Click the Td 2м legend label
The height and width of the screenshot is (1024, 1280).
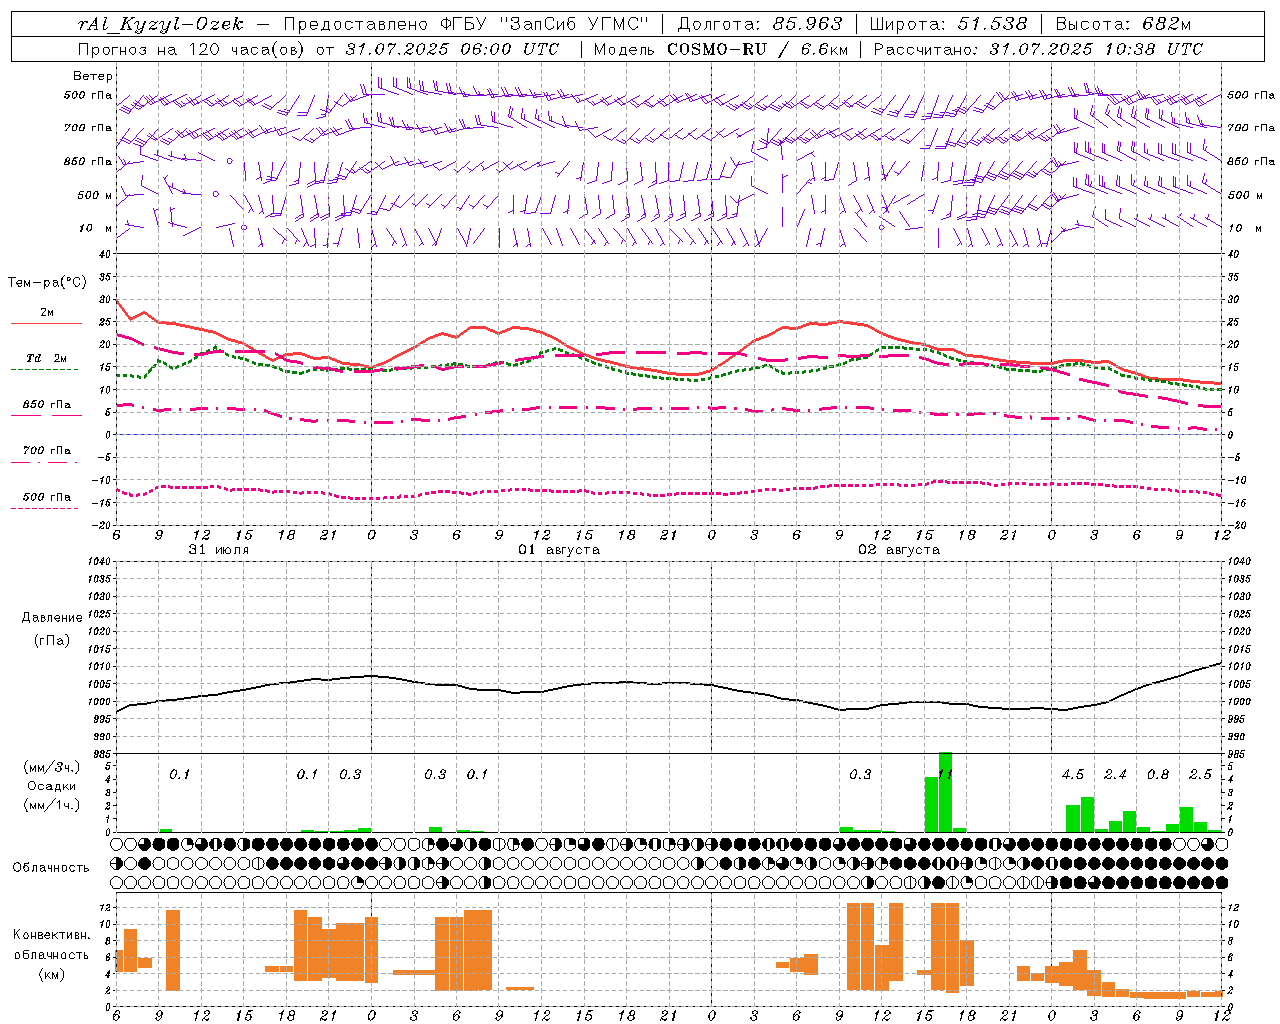pyautogui.click(x=46, y=358)
